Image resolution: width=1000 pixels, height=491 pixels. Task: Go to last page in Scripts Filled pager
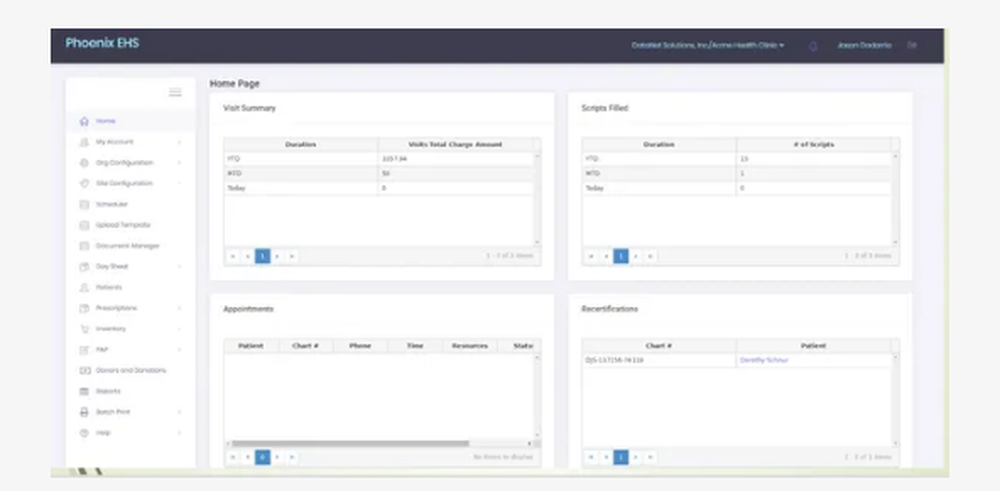651,256
